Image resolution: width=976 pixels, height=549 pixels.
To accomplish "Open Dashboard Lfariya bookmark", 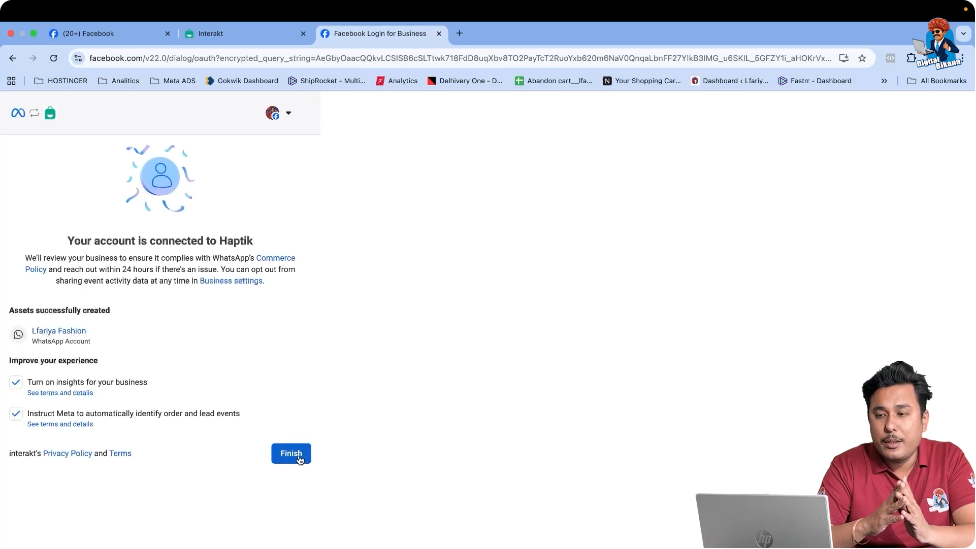I will point(730,81).
